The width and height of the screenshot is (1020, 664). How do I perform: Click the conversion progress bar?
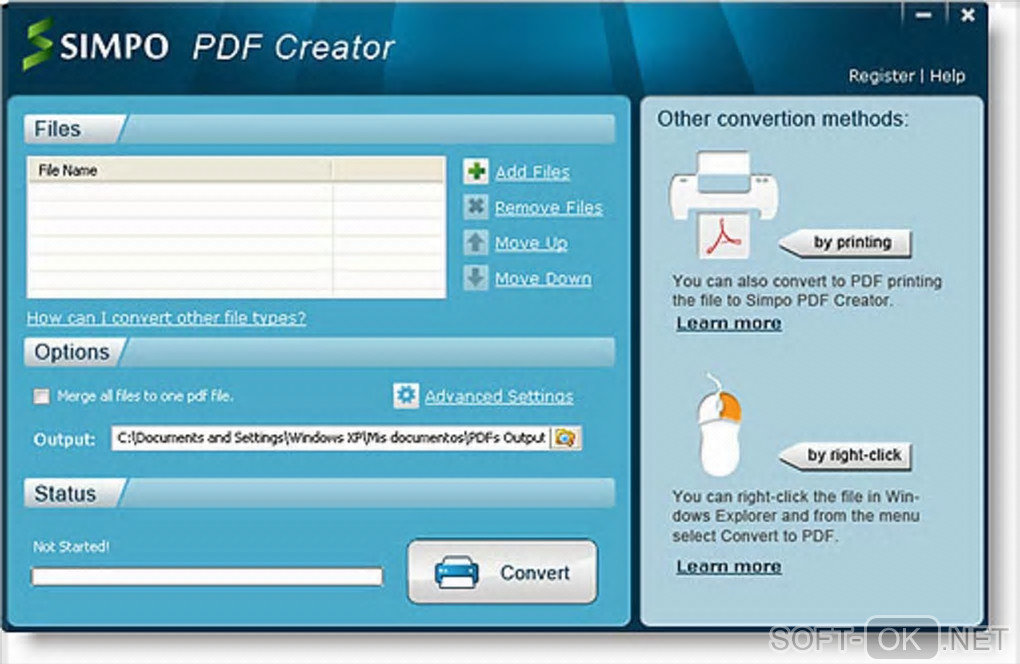(x=207, y=576)
